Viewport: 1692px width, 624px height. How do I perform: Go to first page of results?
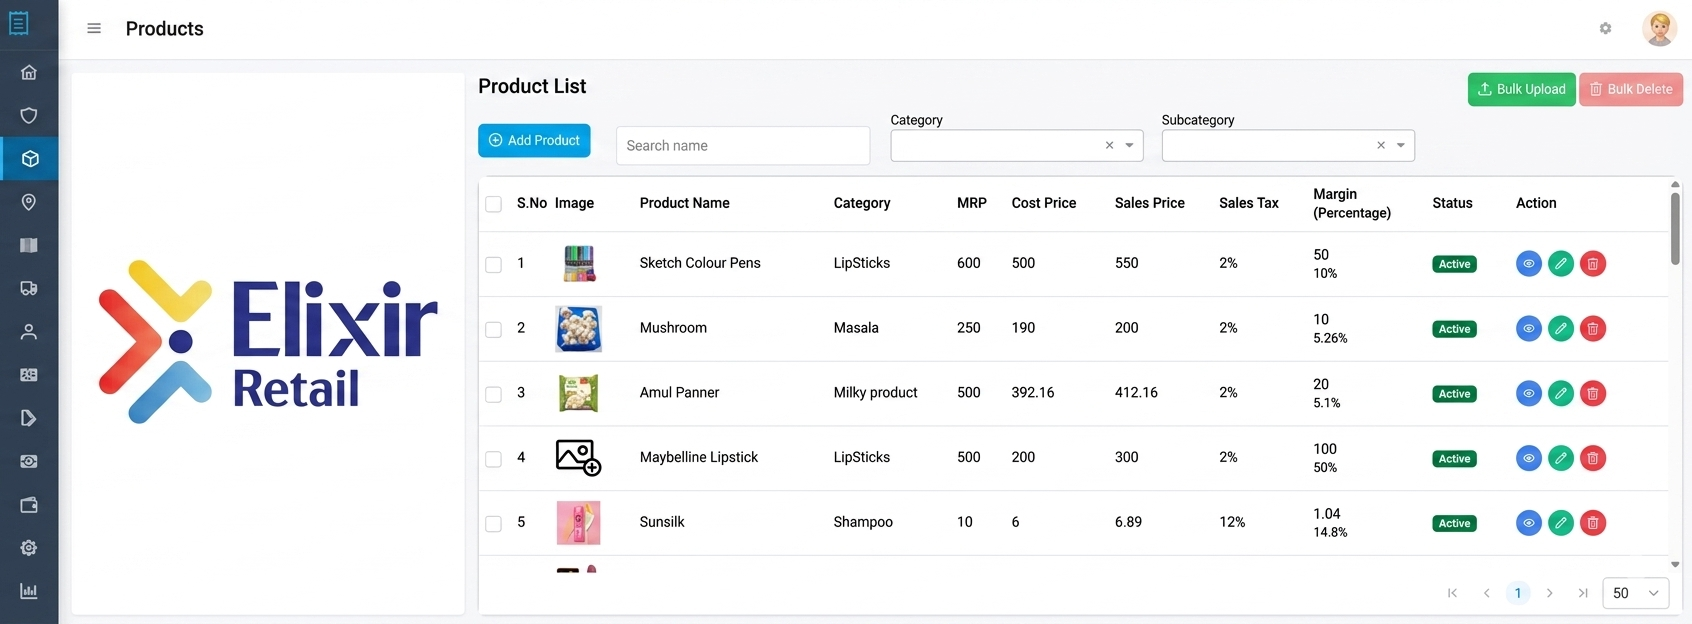pyautogui.click(x=1452, y=593)
